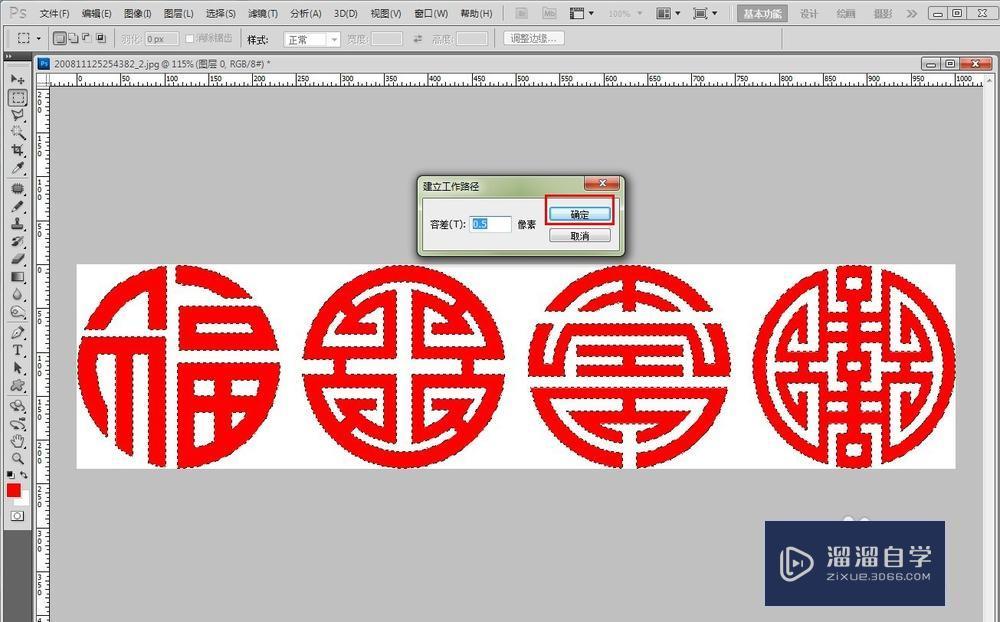
Task: Reset default foreground and background colors
Action: click(x=10, y=475)
